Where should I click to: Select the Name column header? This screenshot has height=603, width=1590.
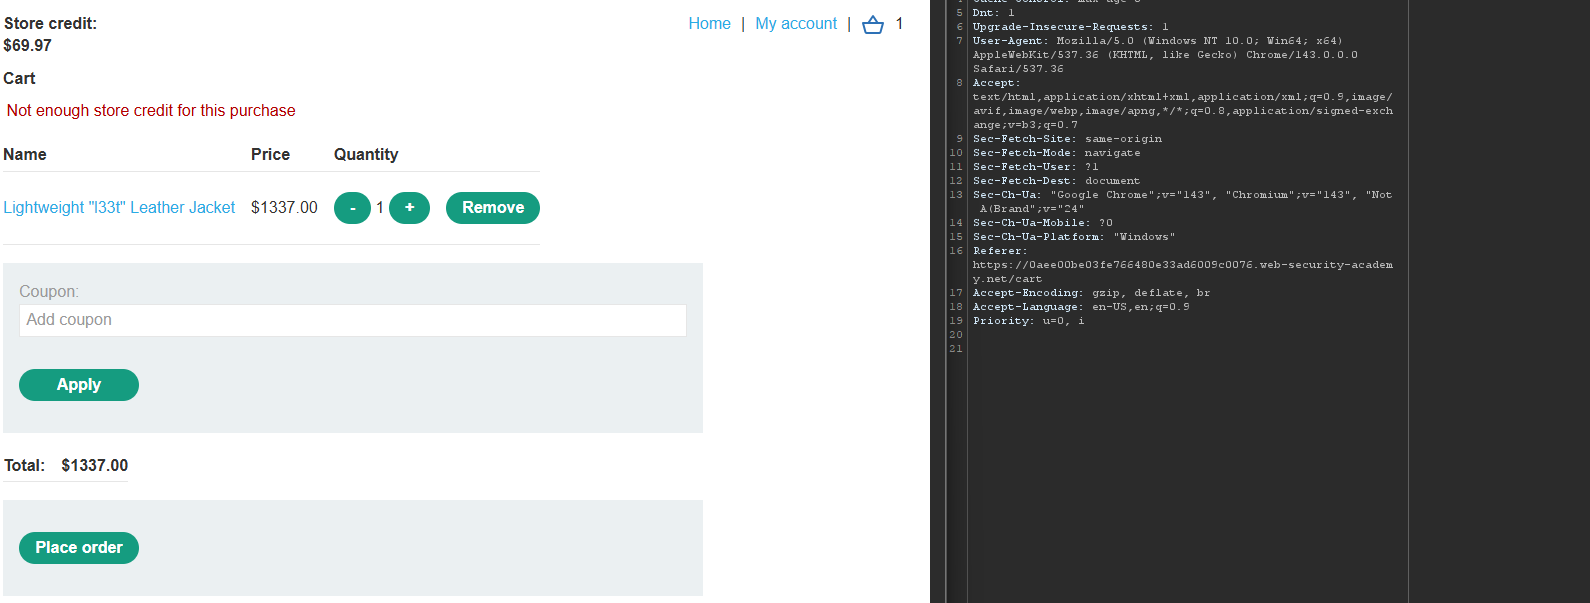25,155
